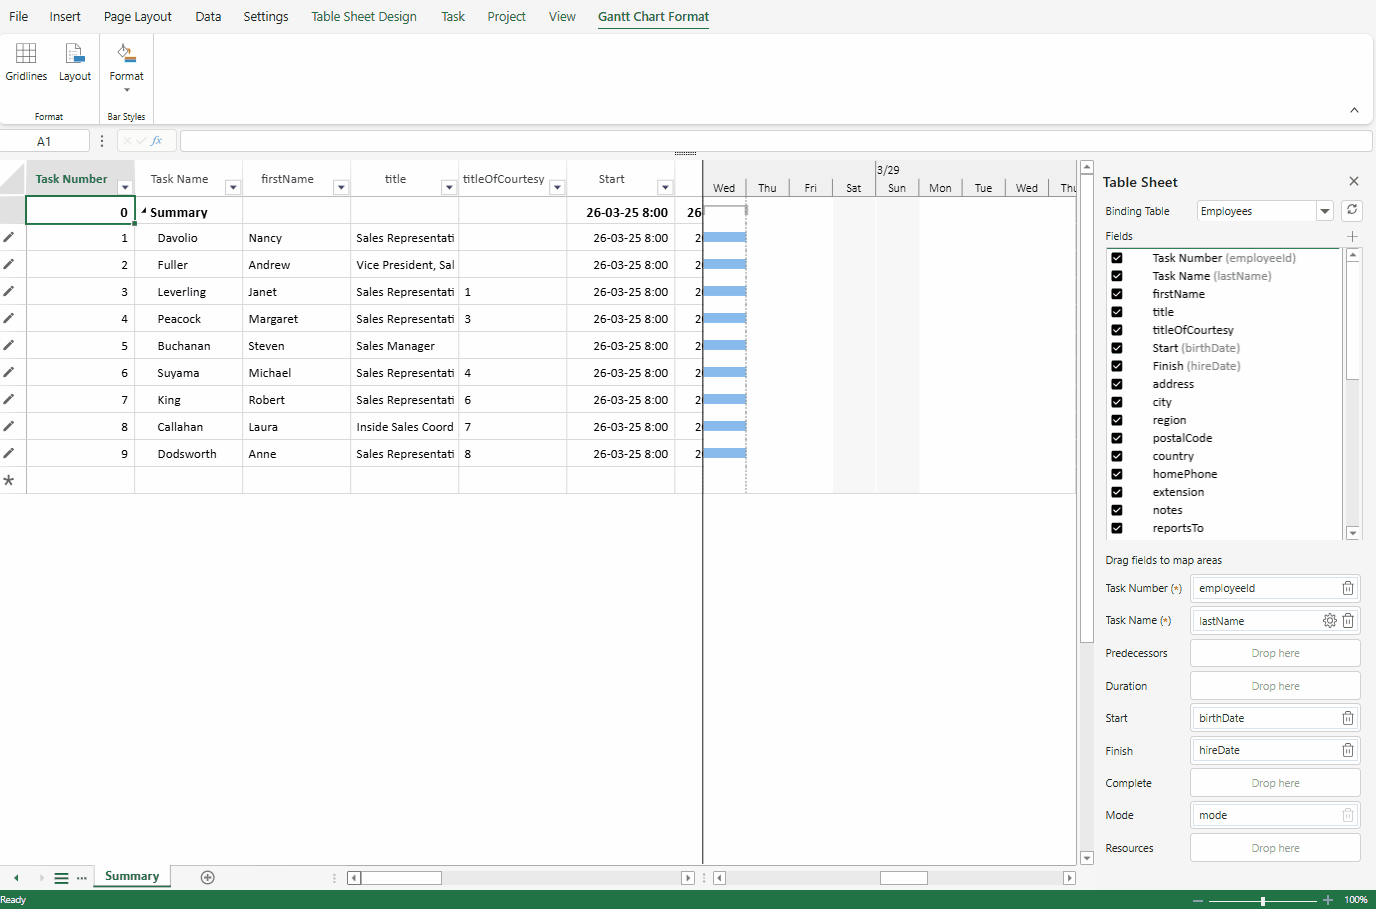
Task: Open the title column filter dropdown
Action: 449,187
